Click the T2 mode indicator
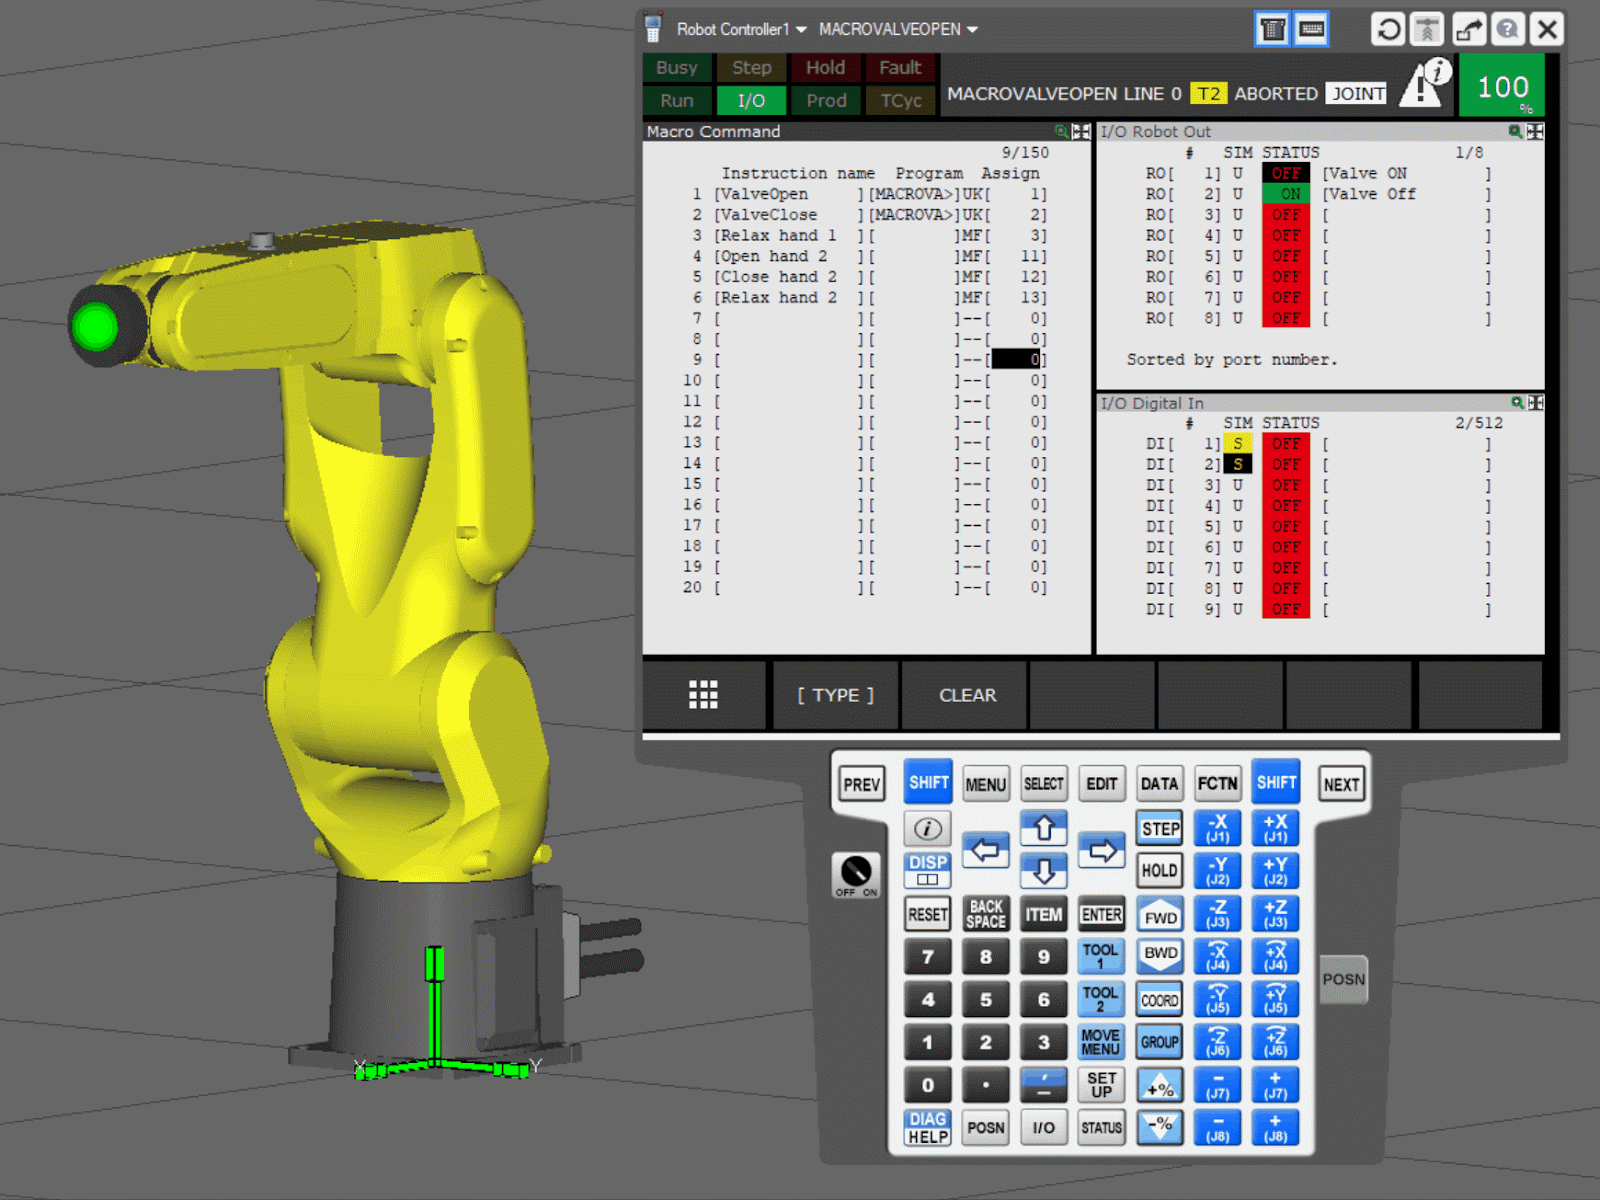 [1208, 94]
